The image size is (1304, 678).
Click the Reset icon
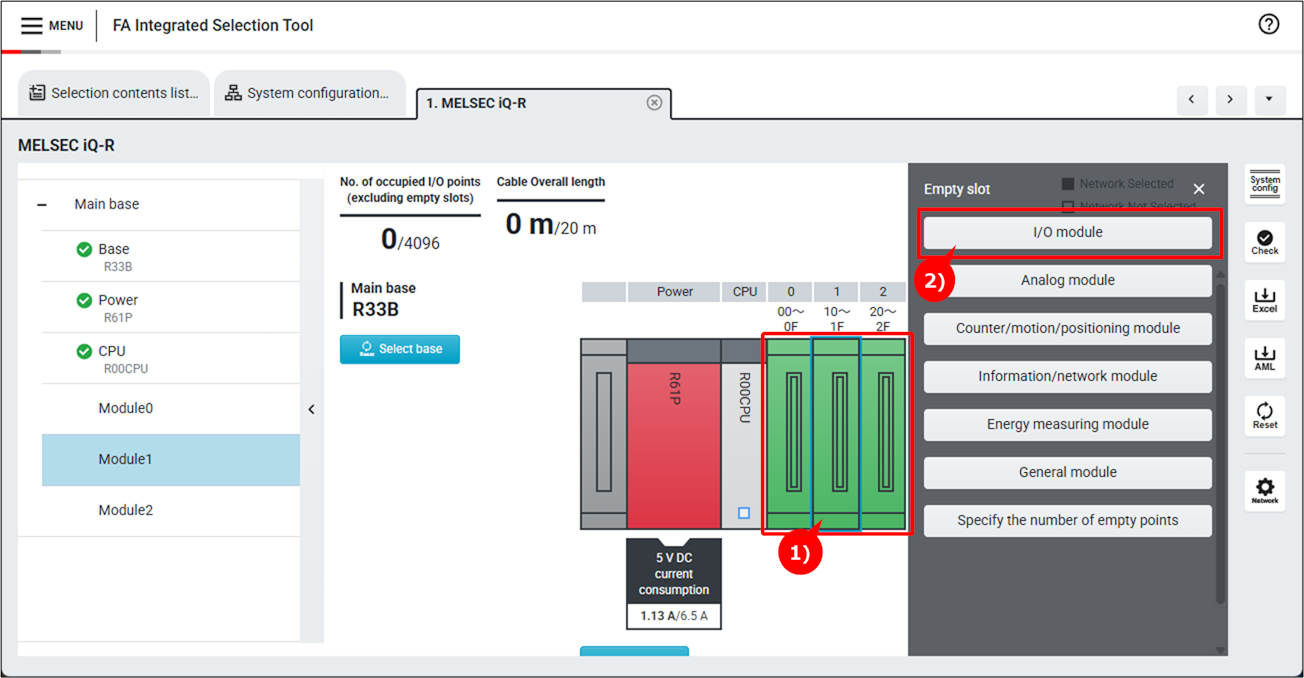pos(1265,415)
